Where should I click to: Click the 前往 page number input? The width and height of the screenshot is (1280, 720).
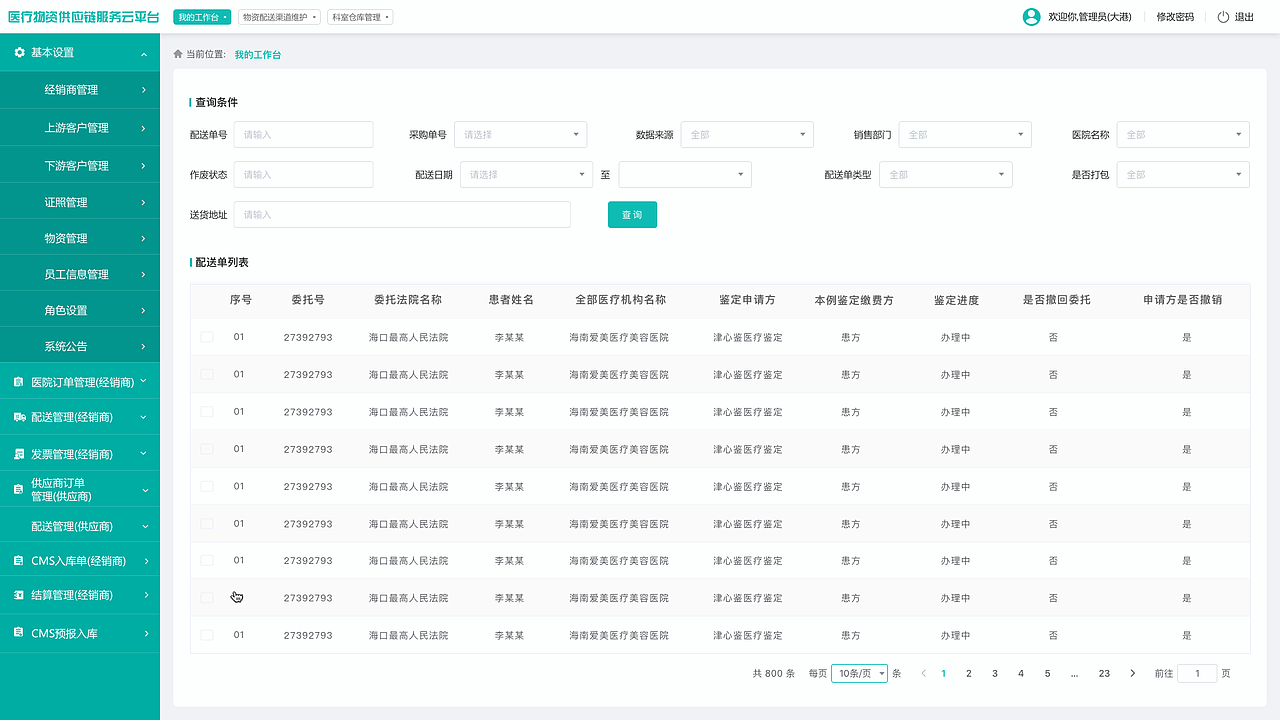pos(1197,674)
